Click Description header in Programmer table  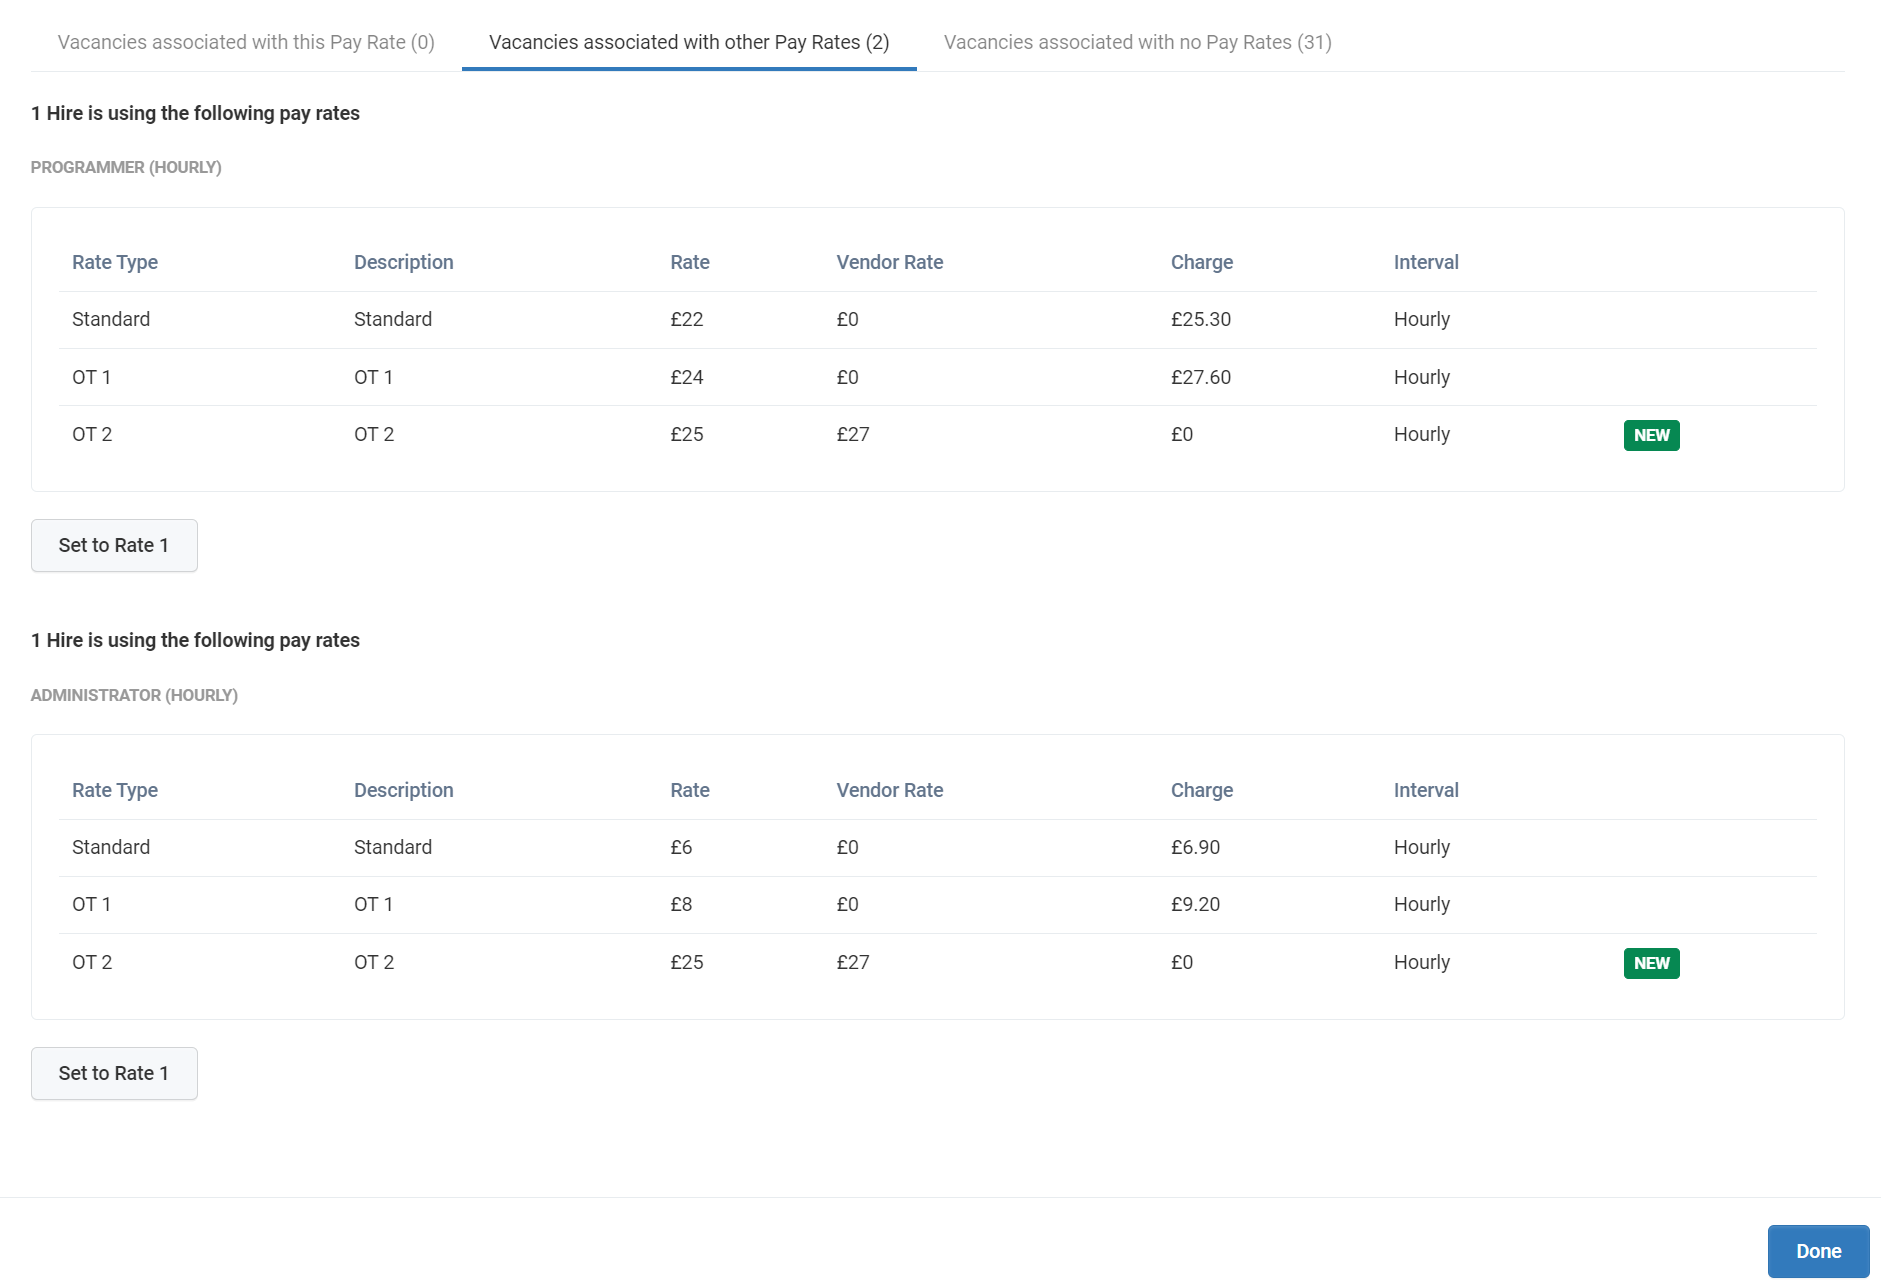404,262
